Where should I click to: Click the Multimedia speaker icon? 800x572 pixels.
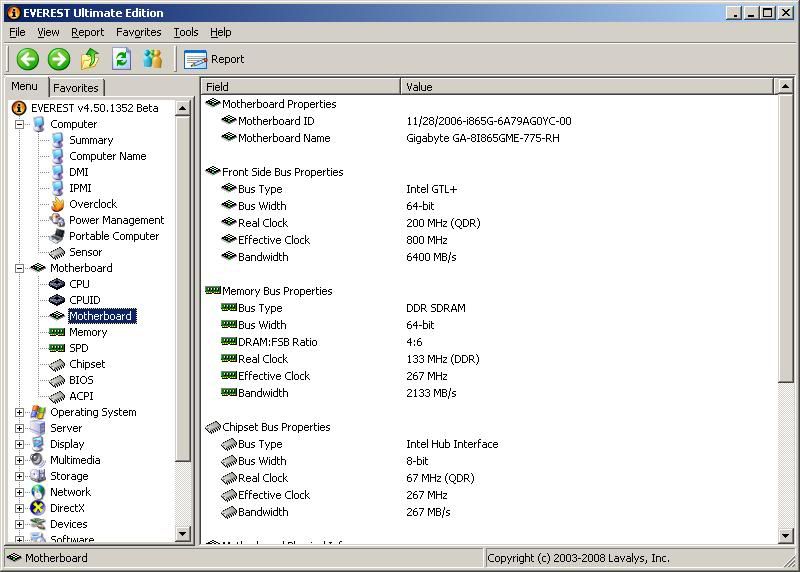coord(38,460)
